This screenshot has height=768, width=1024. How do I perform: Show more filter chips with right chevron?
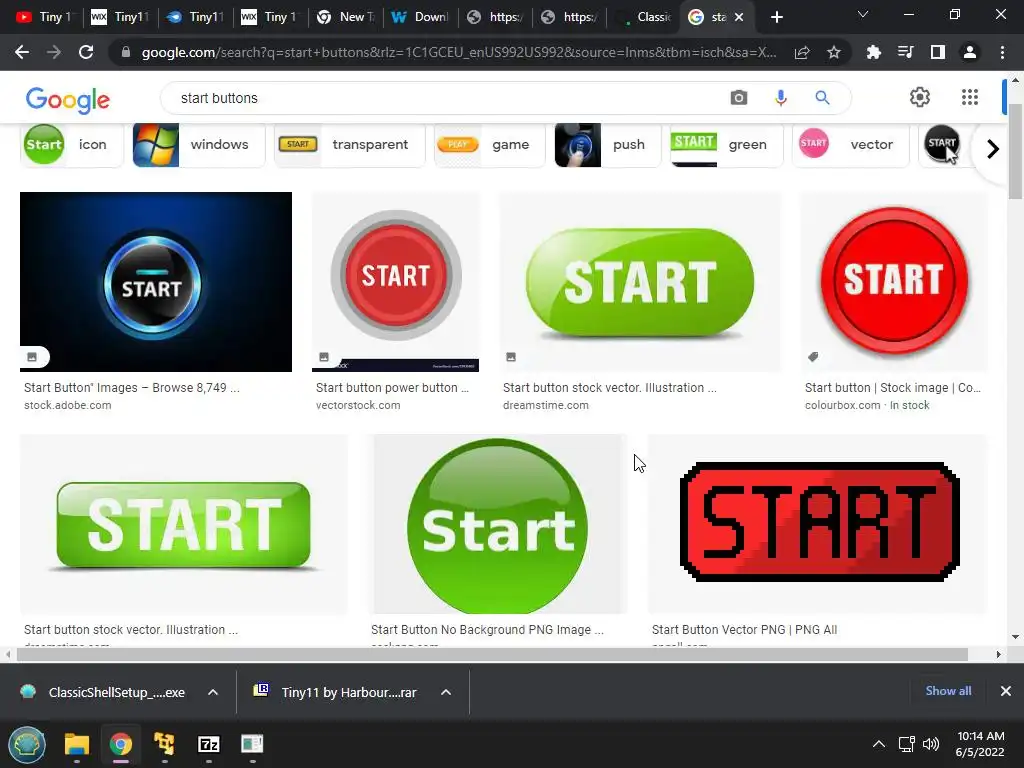(993, 149)
